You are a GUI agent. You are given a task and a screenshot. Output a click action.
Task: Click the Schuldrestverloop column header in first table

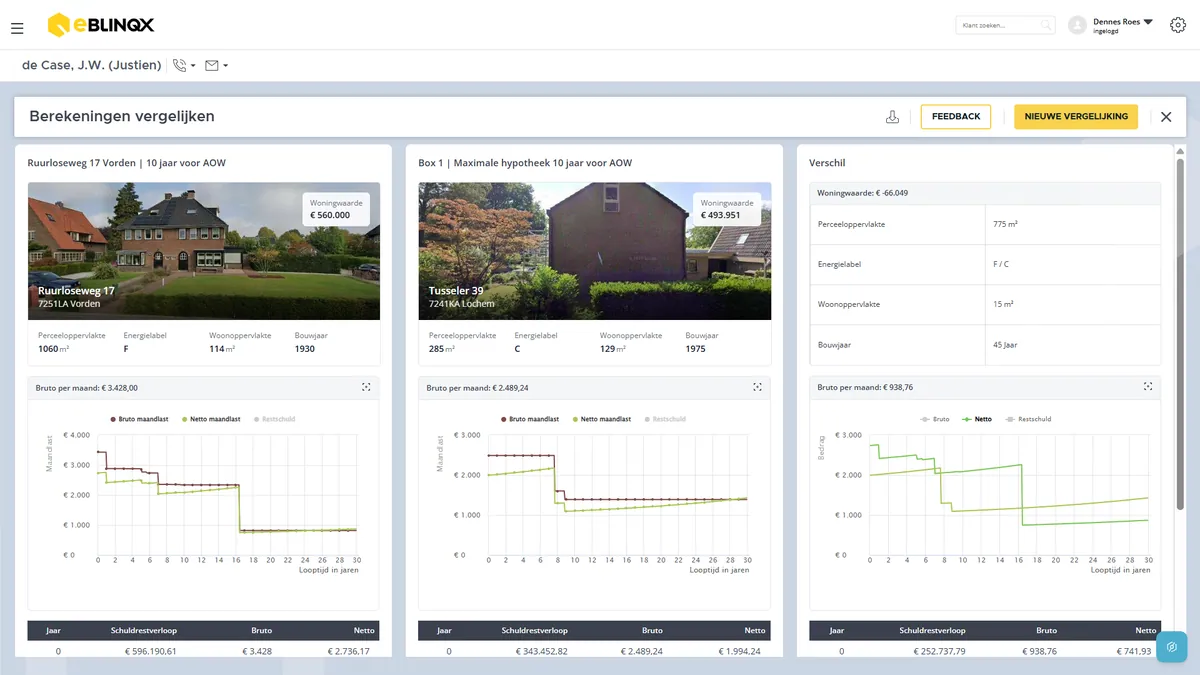coord(143,631)
